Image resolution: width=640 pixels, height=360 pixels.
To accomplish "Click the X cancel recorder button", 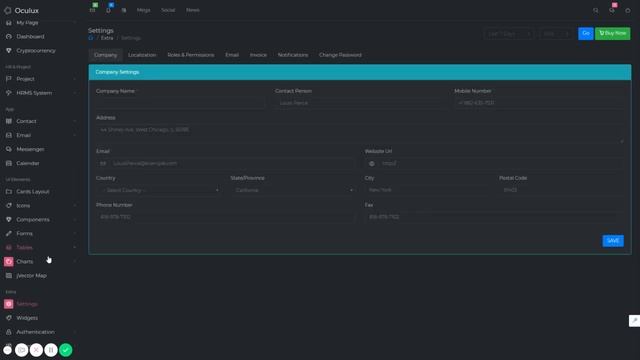I will 36,350.
